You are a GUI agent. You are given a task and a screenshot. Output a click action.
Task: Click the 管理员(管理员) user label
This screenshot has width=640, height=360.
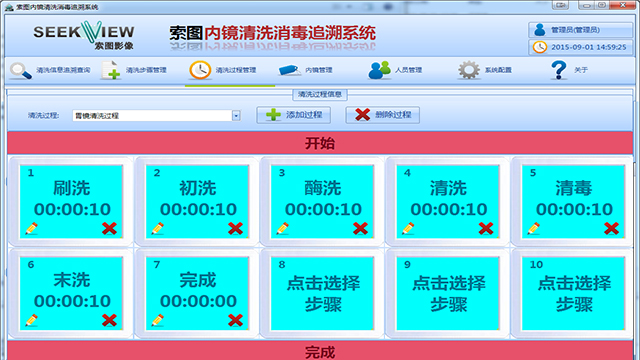[x=575, y=30]
